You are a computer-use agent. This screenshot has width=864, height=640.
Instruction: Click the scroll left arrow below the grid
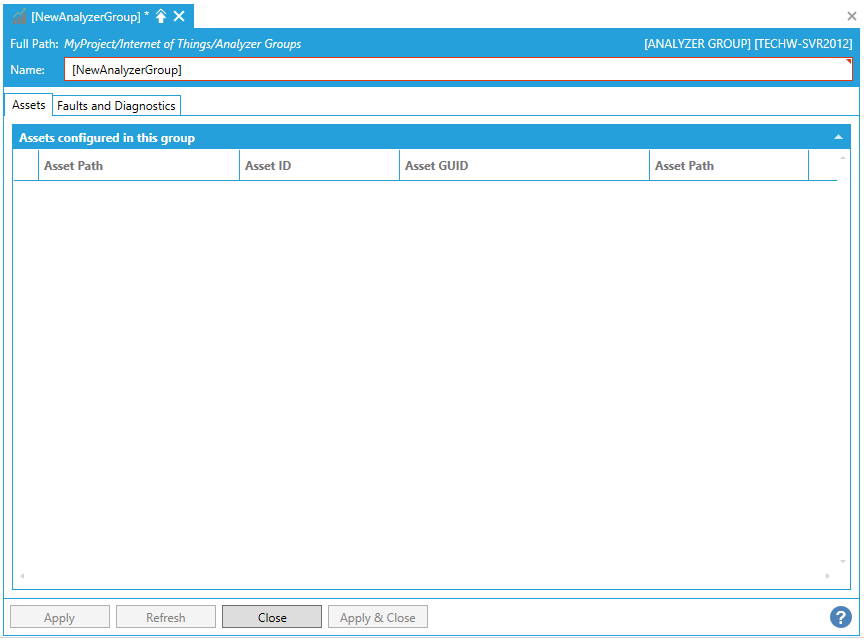coord(21,576)
